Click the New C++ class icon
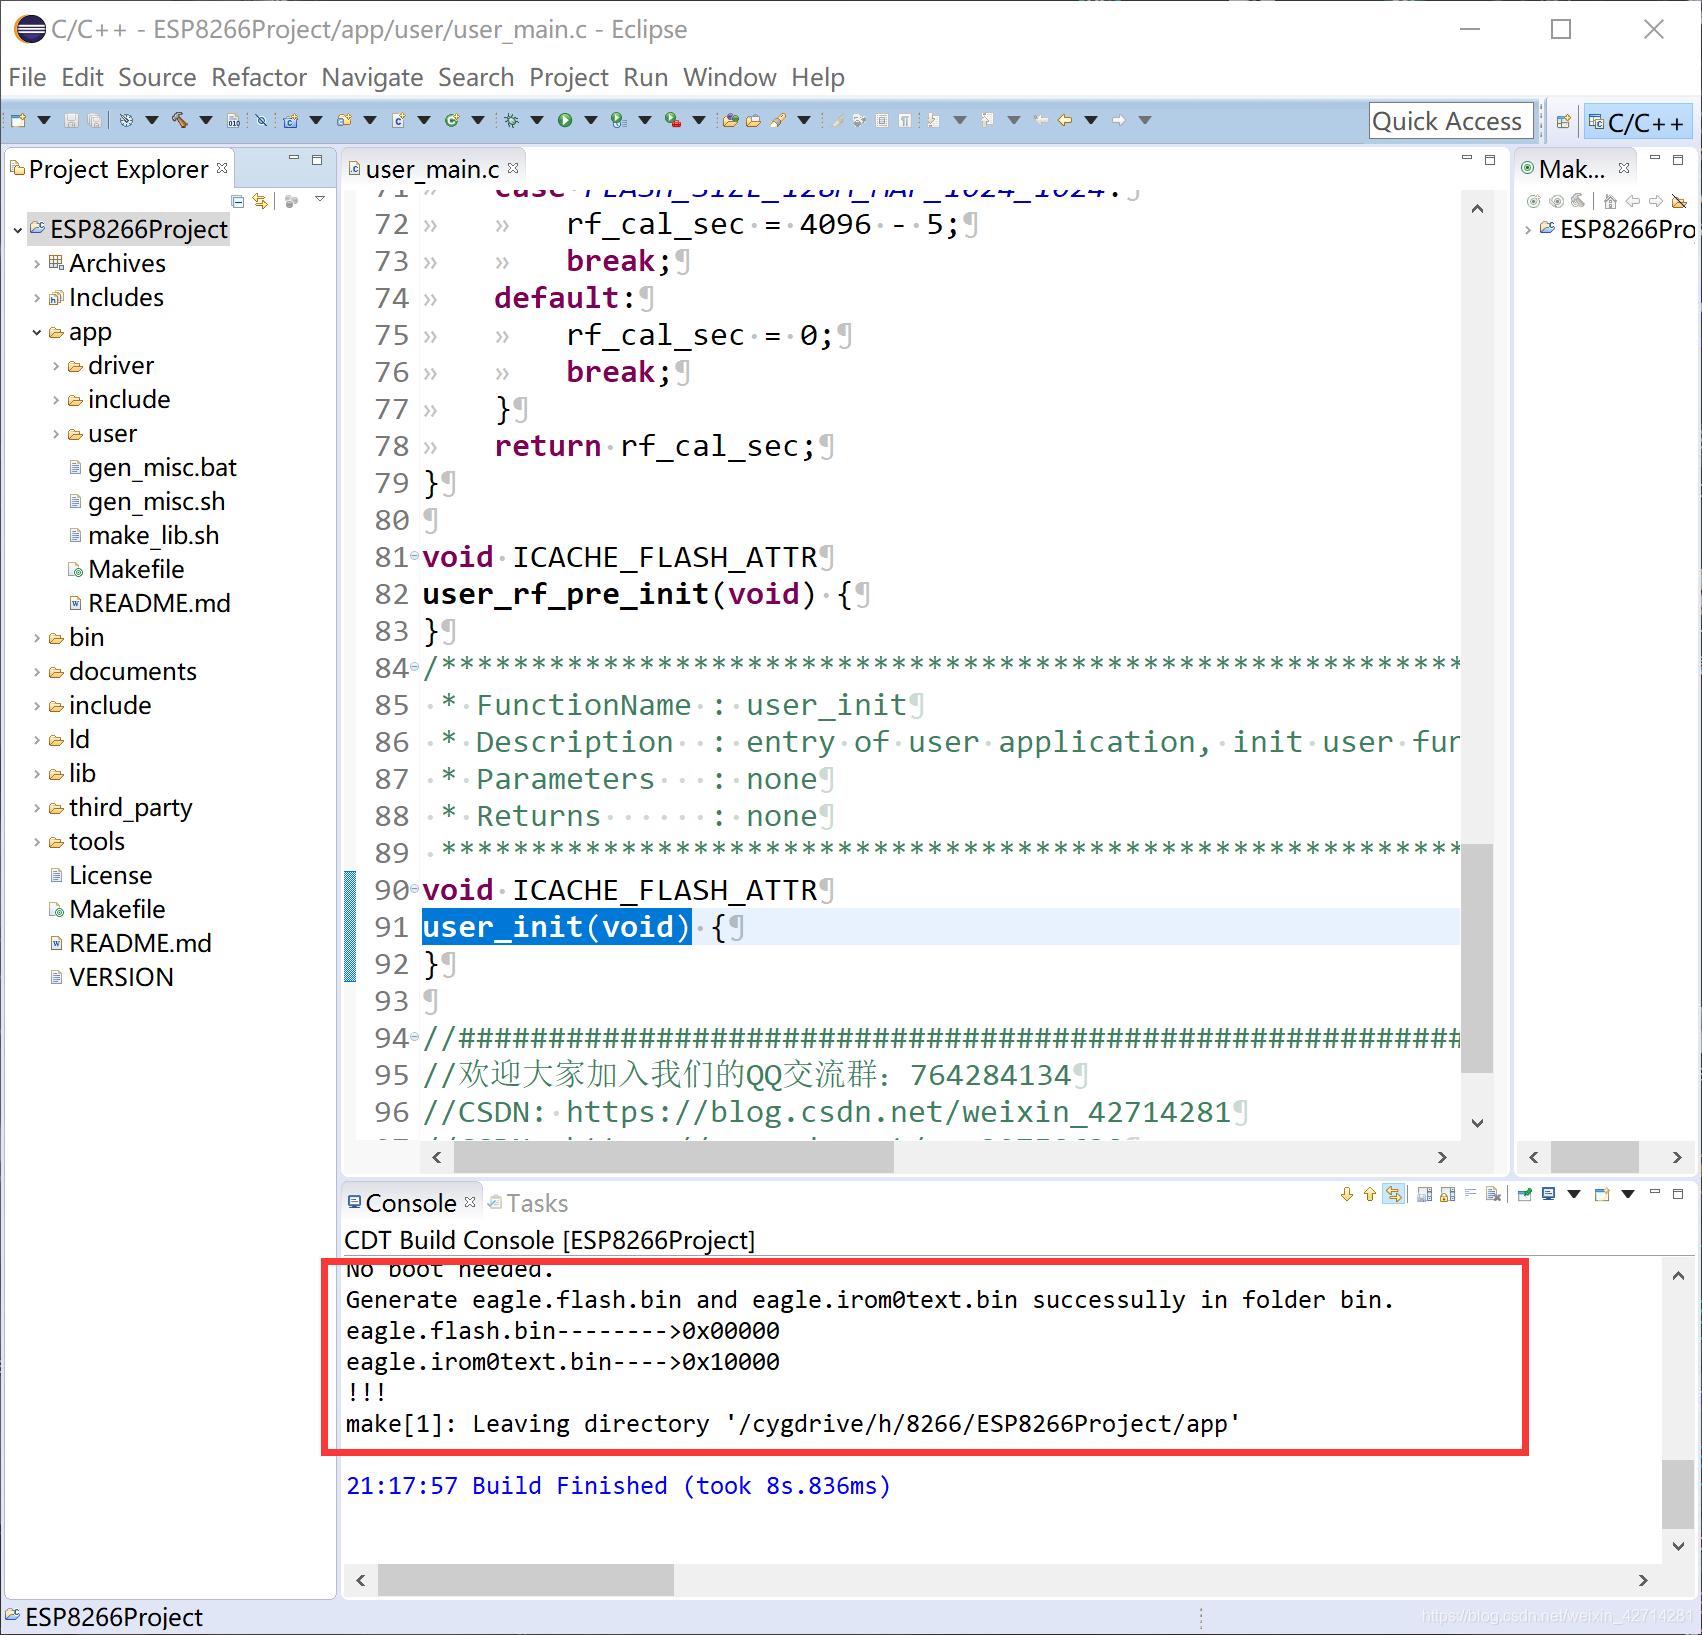The image size is (1702, 1635). tap(452, 121)
